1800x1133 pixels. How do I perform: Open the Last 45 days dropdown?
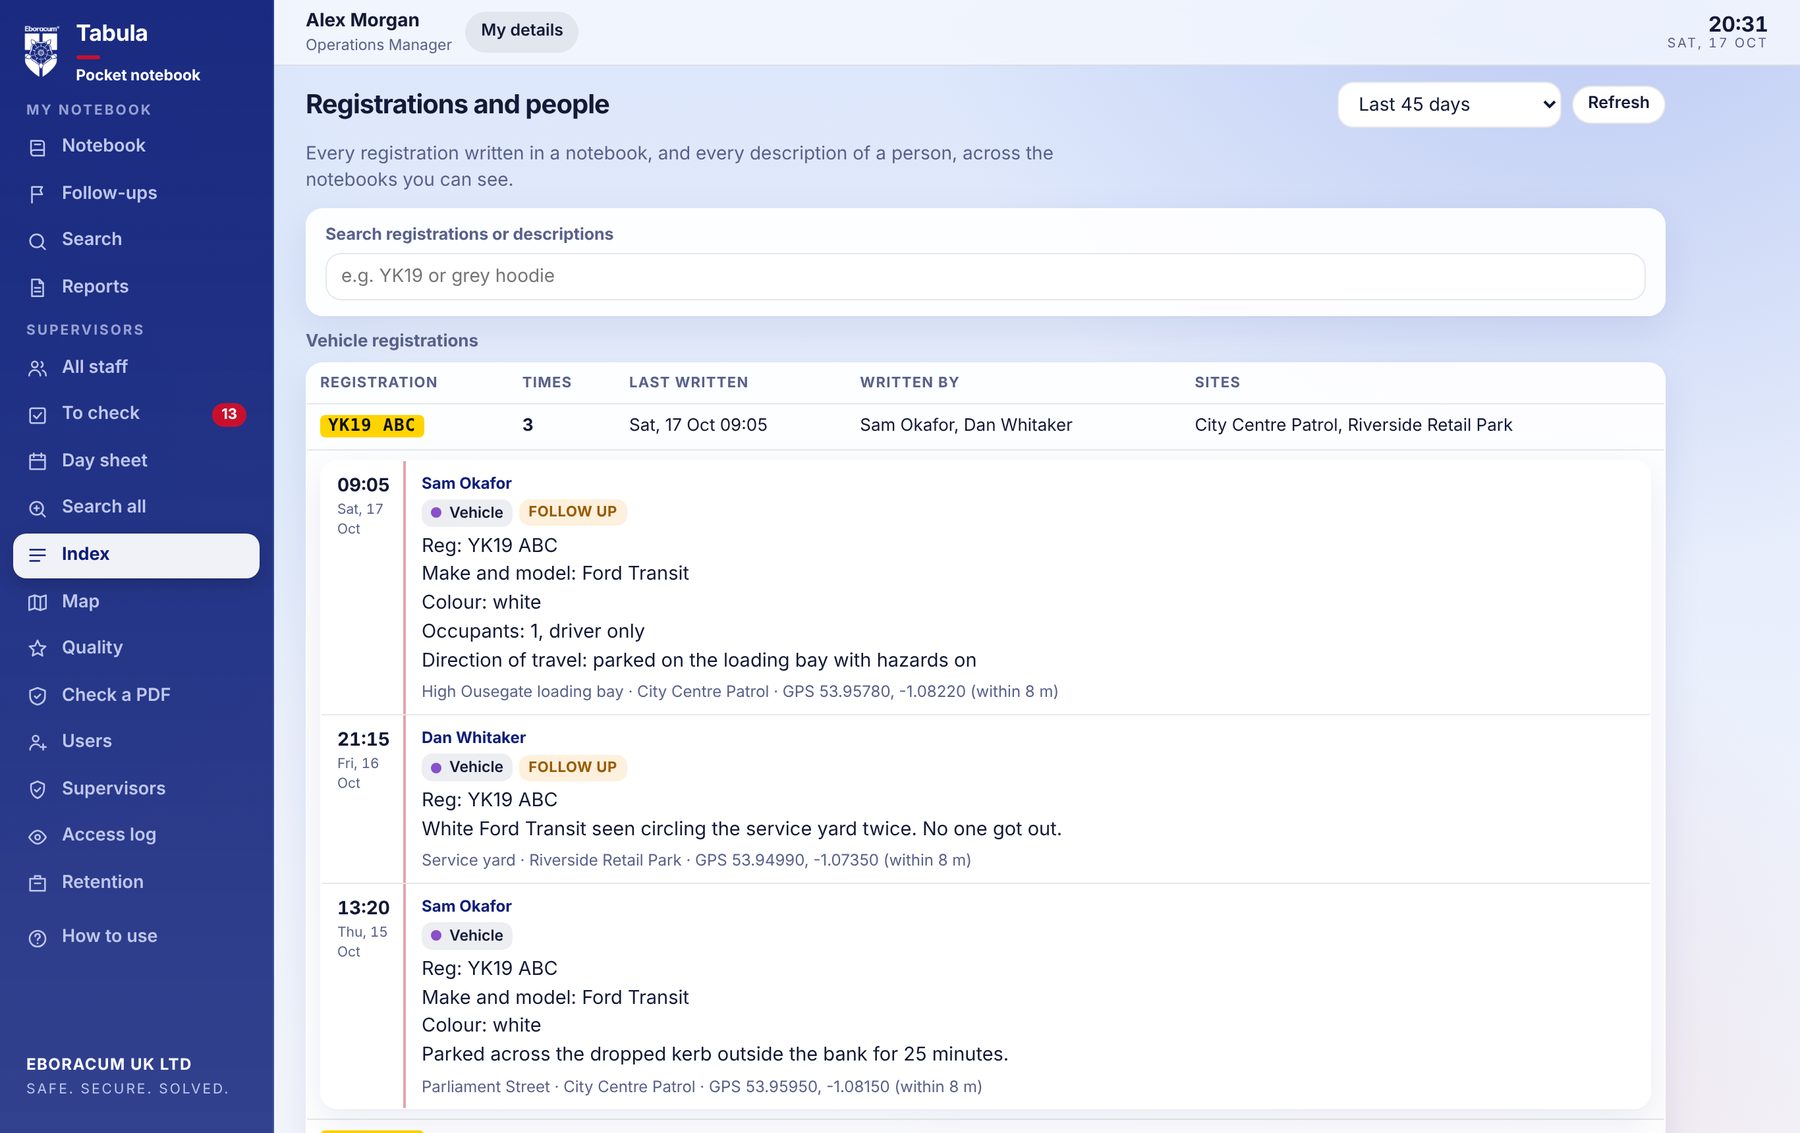pyautogui.click(x=1449, y=105)
